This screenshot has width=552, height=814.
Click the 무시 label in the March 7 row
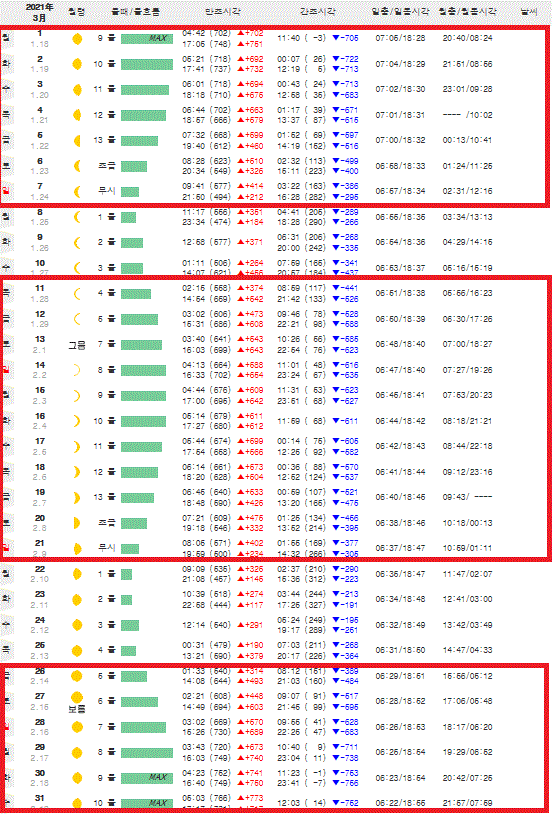[x=107, y=192]
